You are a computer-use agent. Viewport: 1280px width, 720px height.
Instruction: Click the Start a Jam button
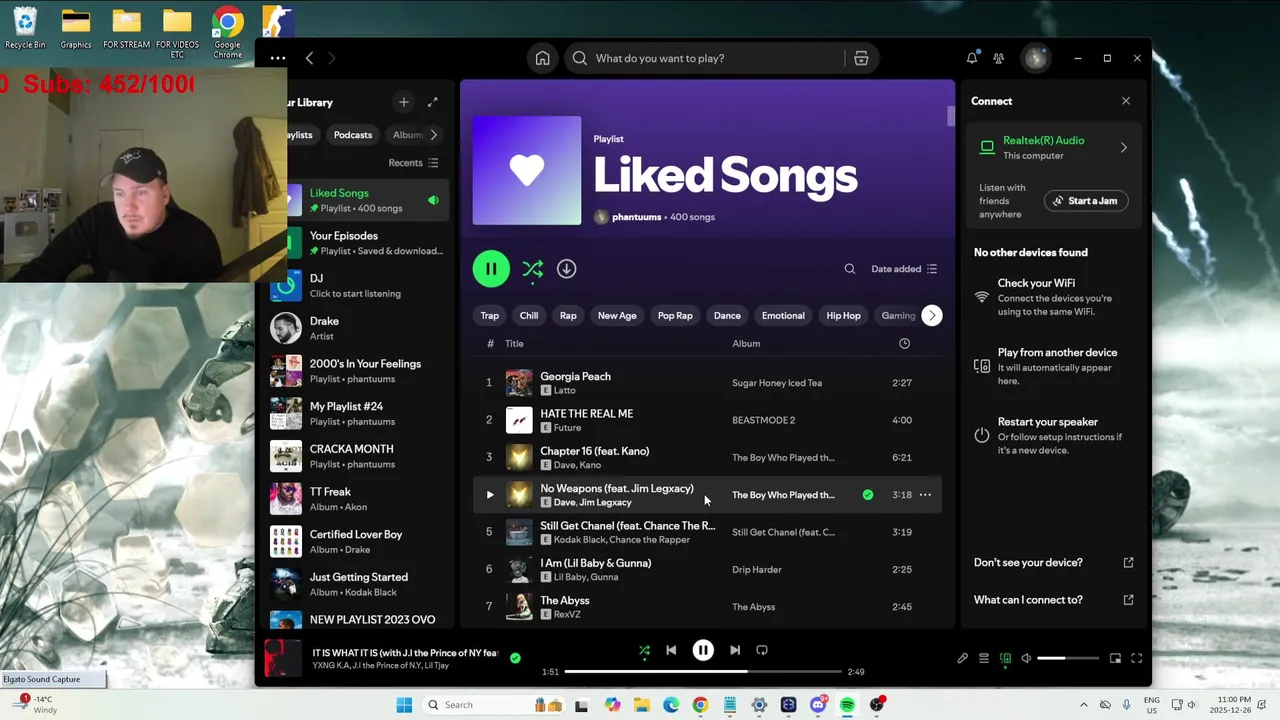tap(1086, 201)
